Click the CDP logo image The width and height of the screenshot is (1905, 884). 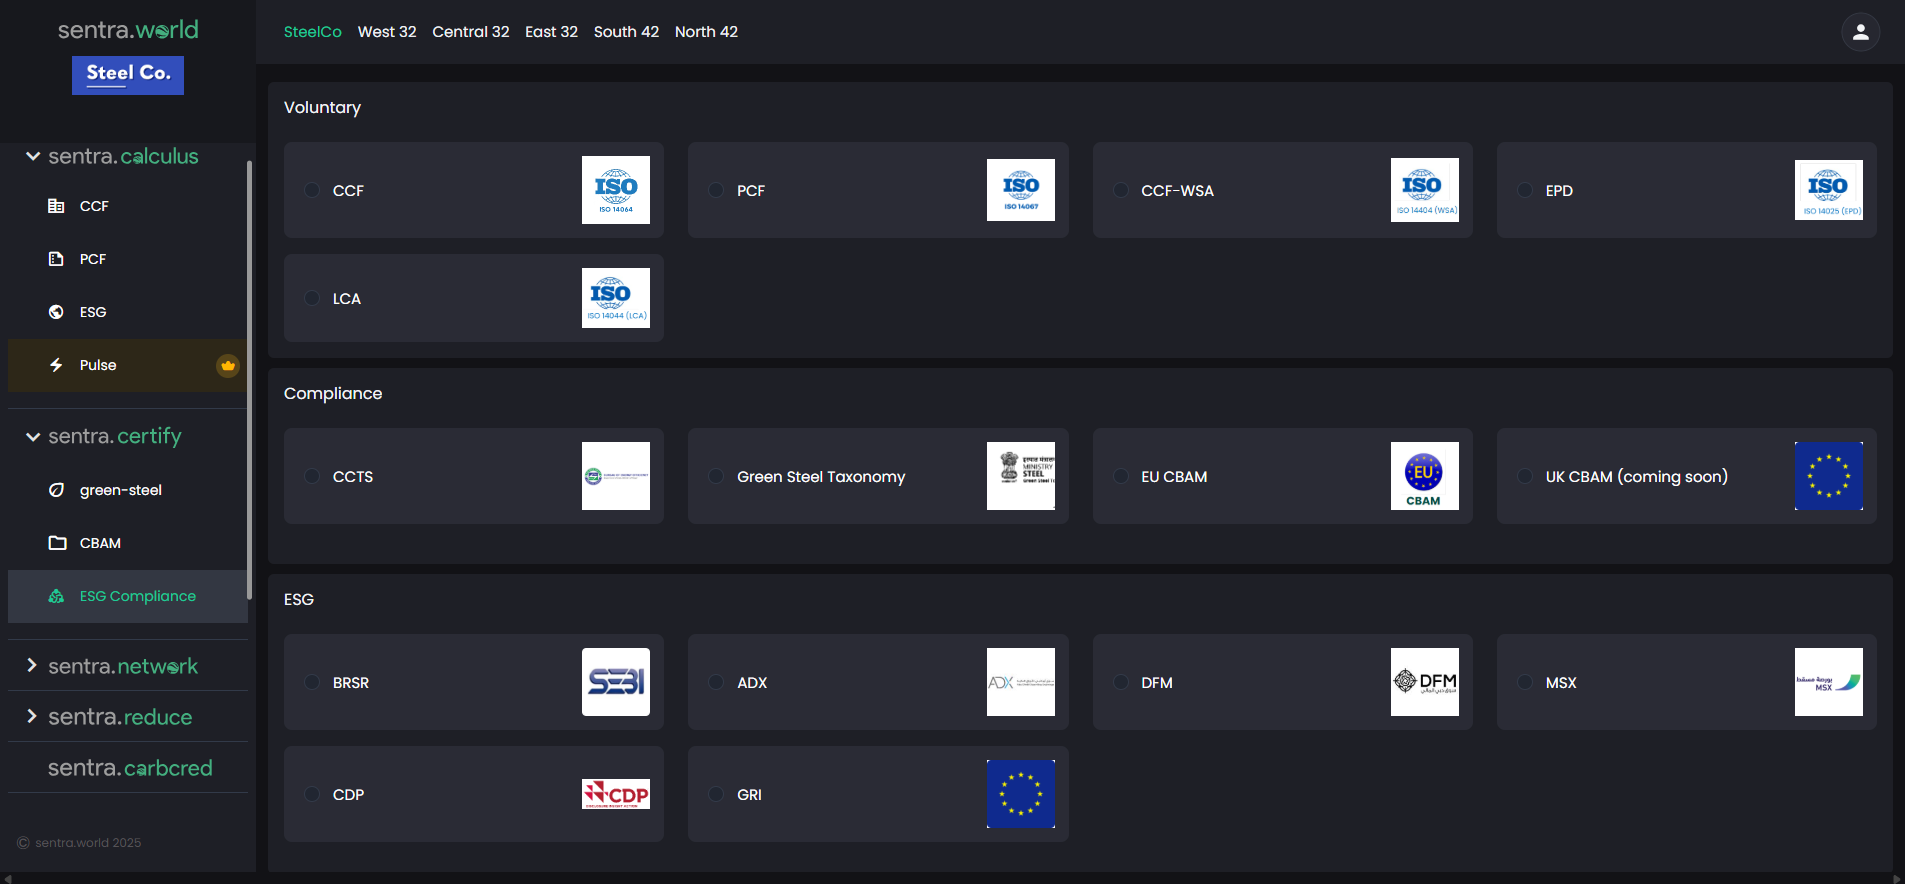tap(616, 794)
